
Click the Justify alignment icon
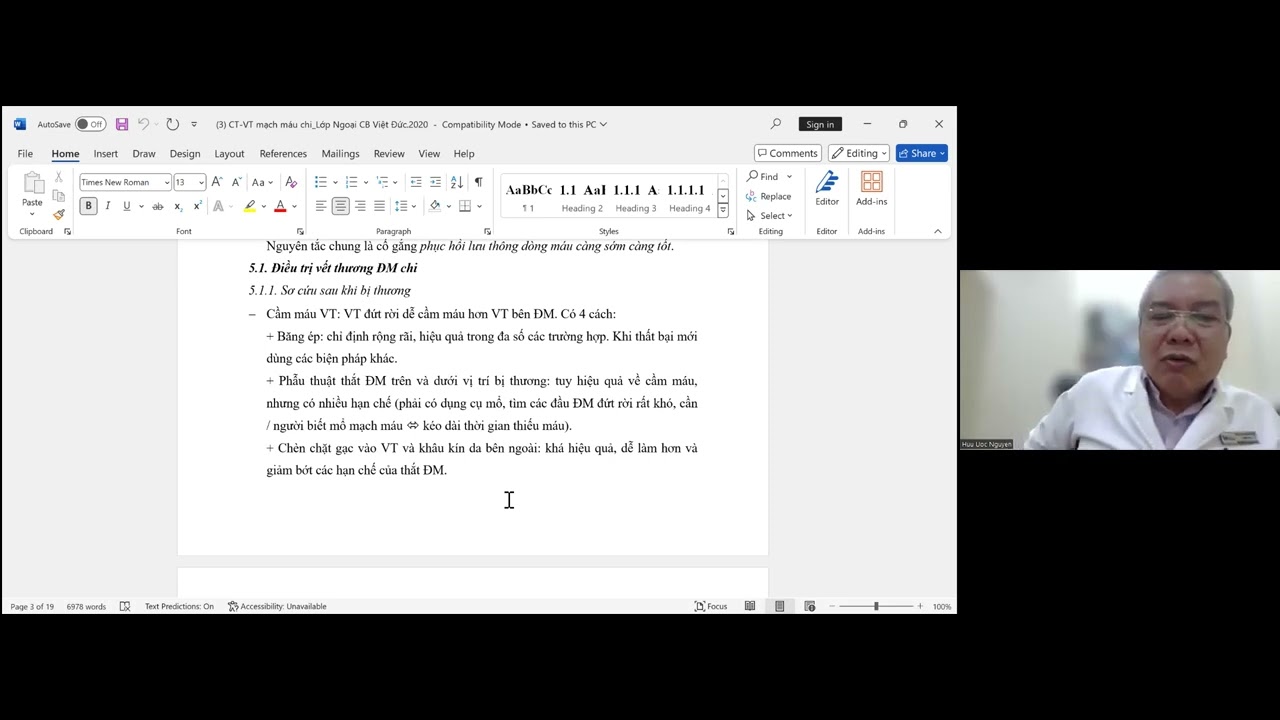point(379,206)
